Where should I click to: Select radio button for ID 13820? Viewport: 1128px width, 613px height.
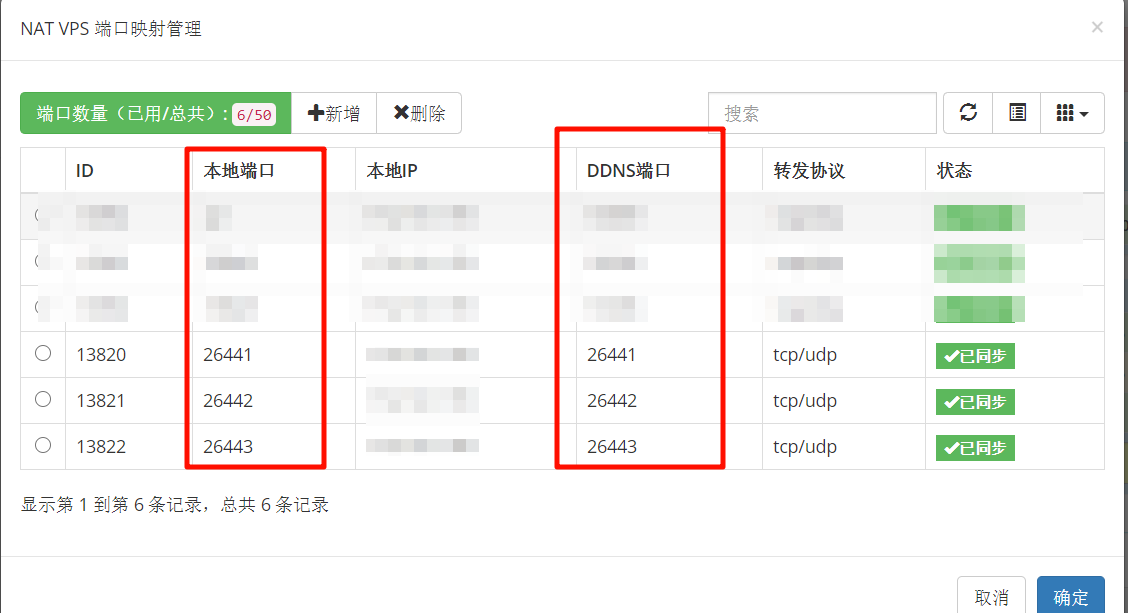pos(43,353)
